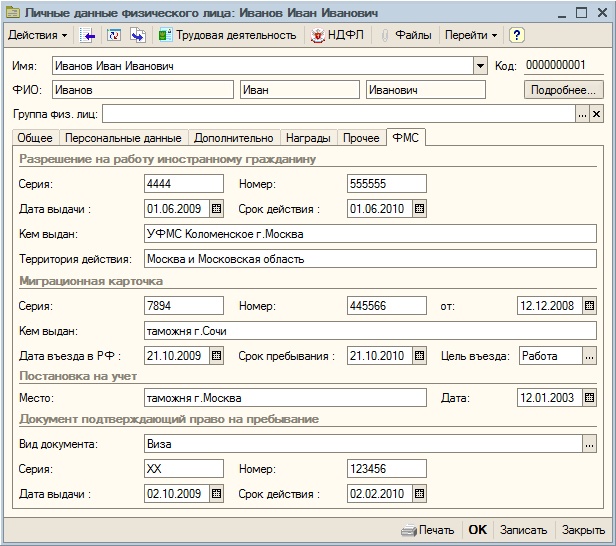Open the Вид документа selection ellipsis

point(589,444)
